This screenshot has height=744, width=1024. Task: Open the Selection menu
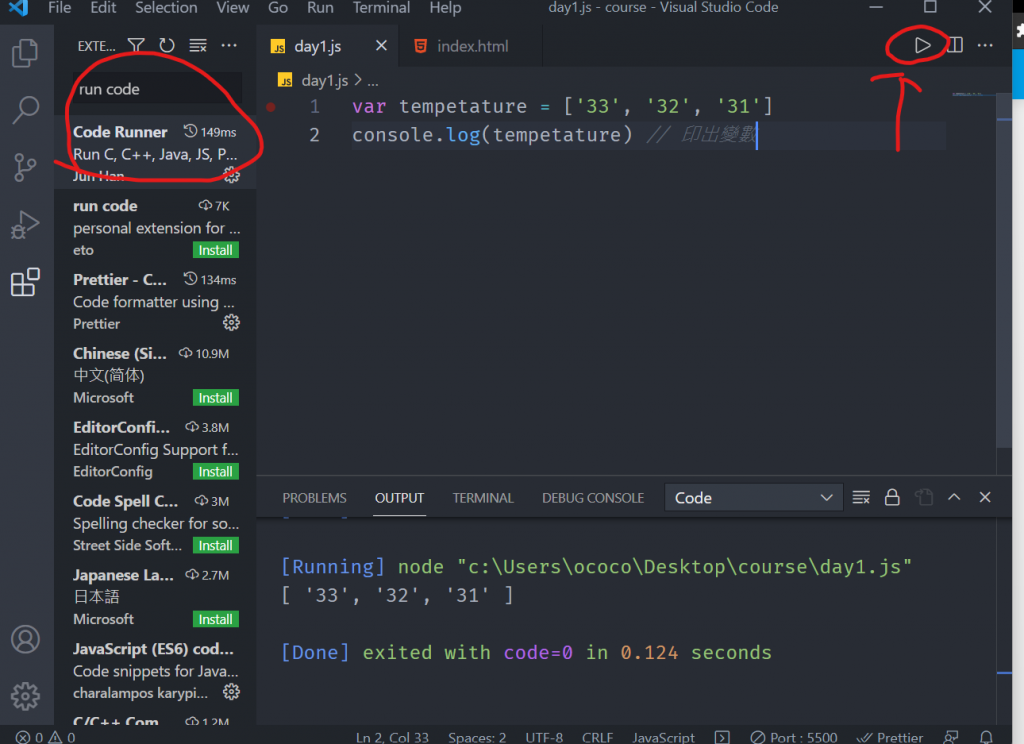point(166,8)
